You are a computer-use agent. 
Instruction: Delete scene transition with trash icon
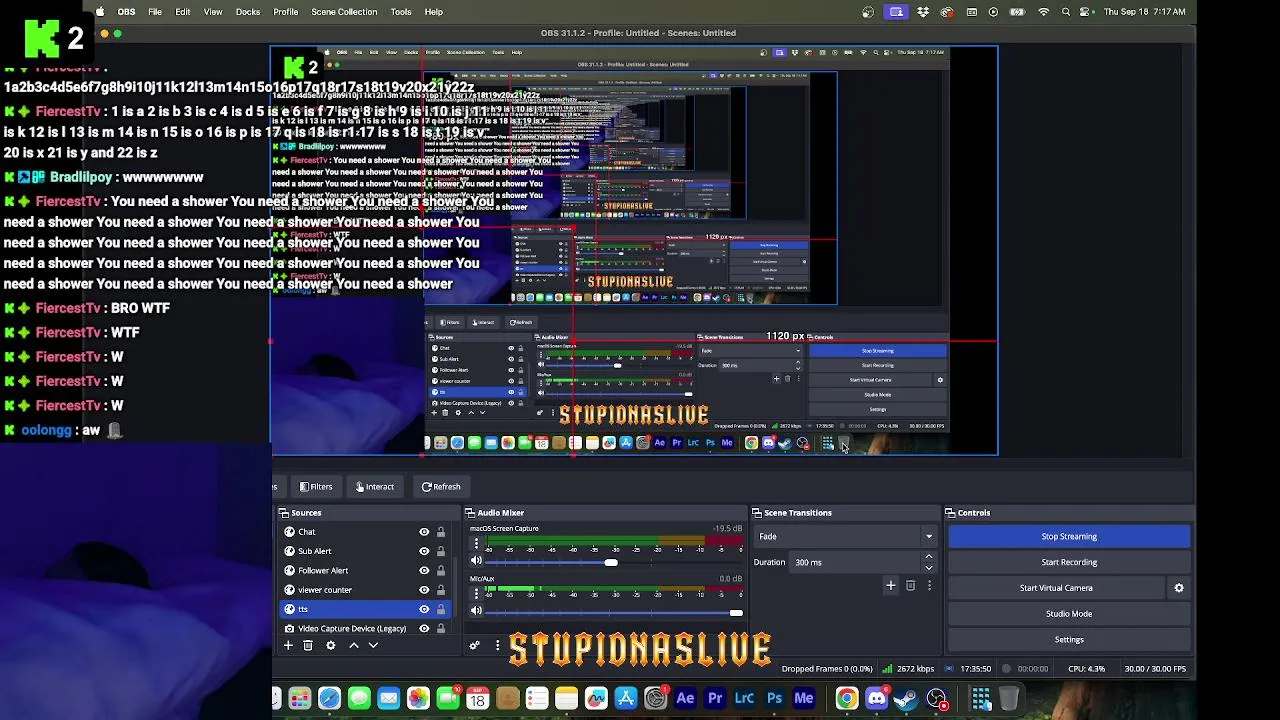[910, 585]
